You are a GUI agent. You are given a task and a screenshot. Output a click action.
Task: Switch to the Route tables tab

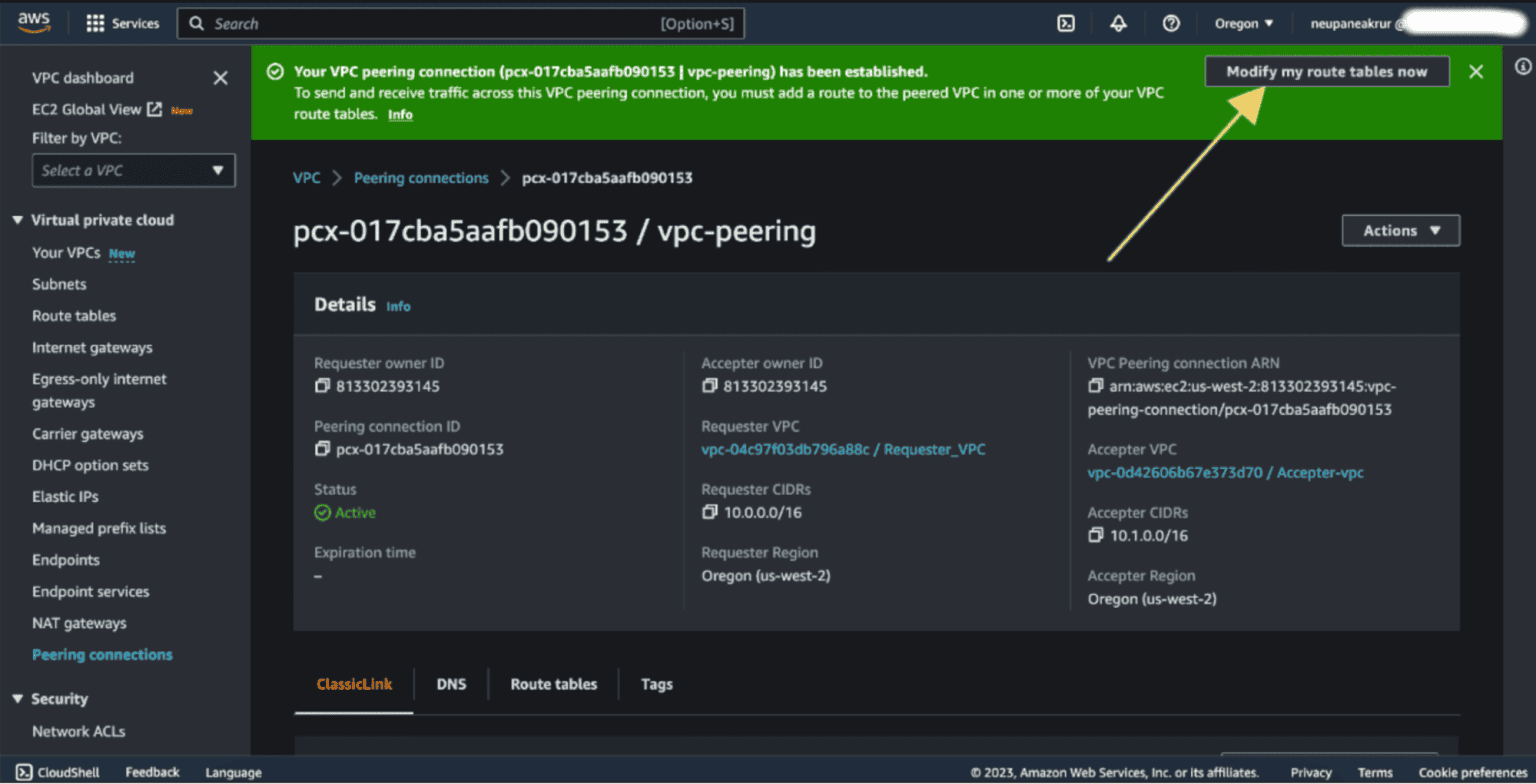click(554, 684)
